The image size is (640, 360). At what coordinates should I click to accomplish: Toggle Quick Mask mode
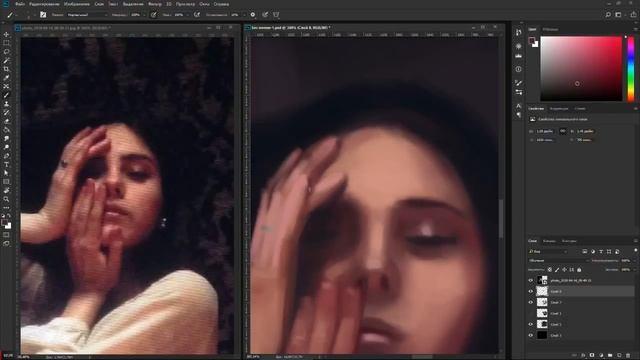pos(6,235)
